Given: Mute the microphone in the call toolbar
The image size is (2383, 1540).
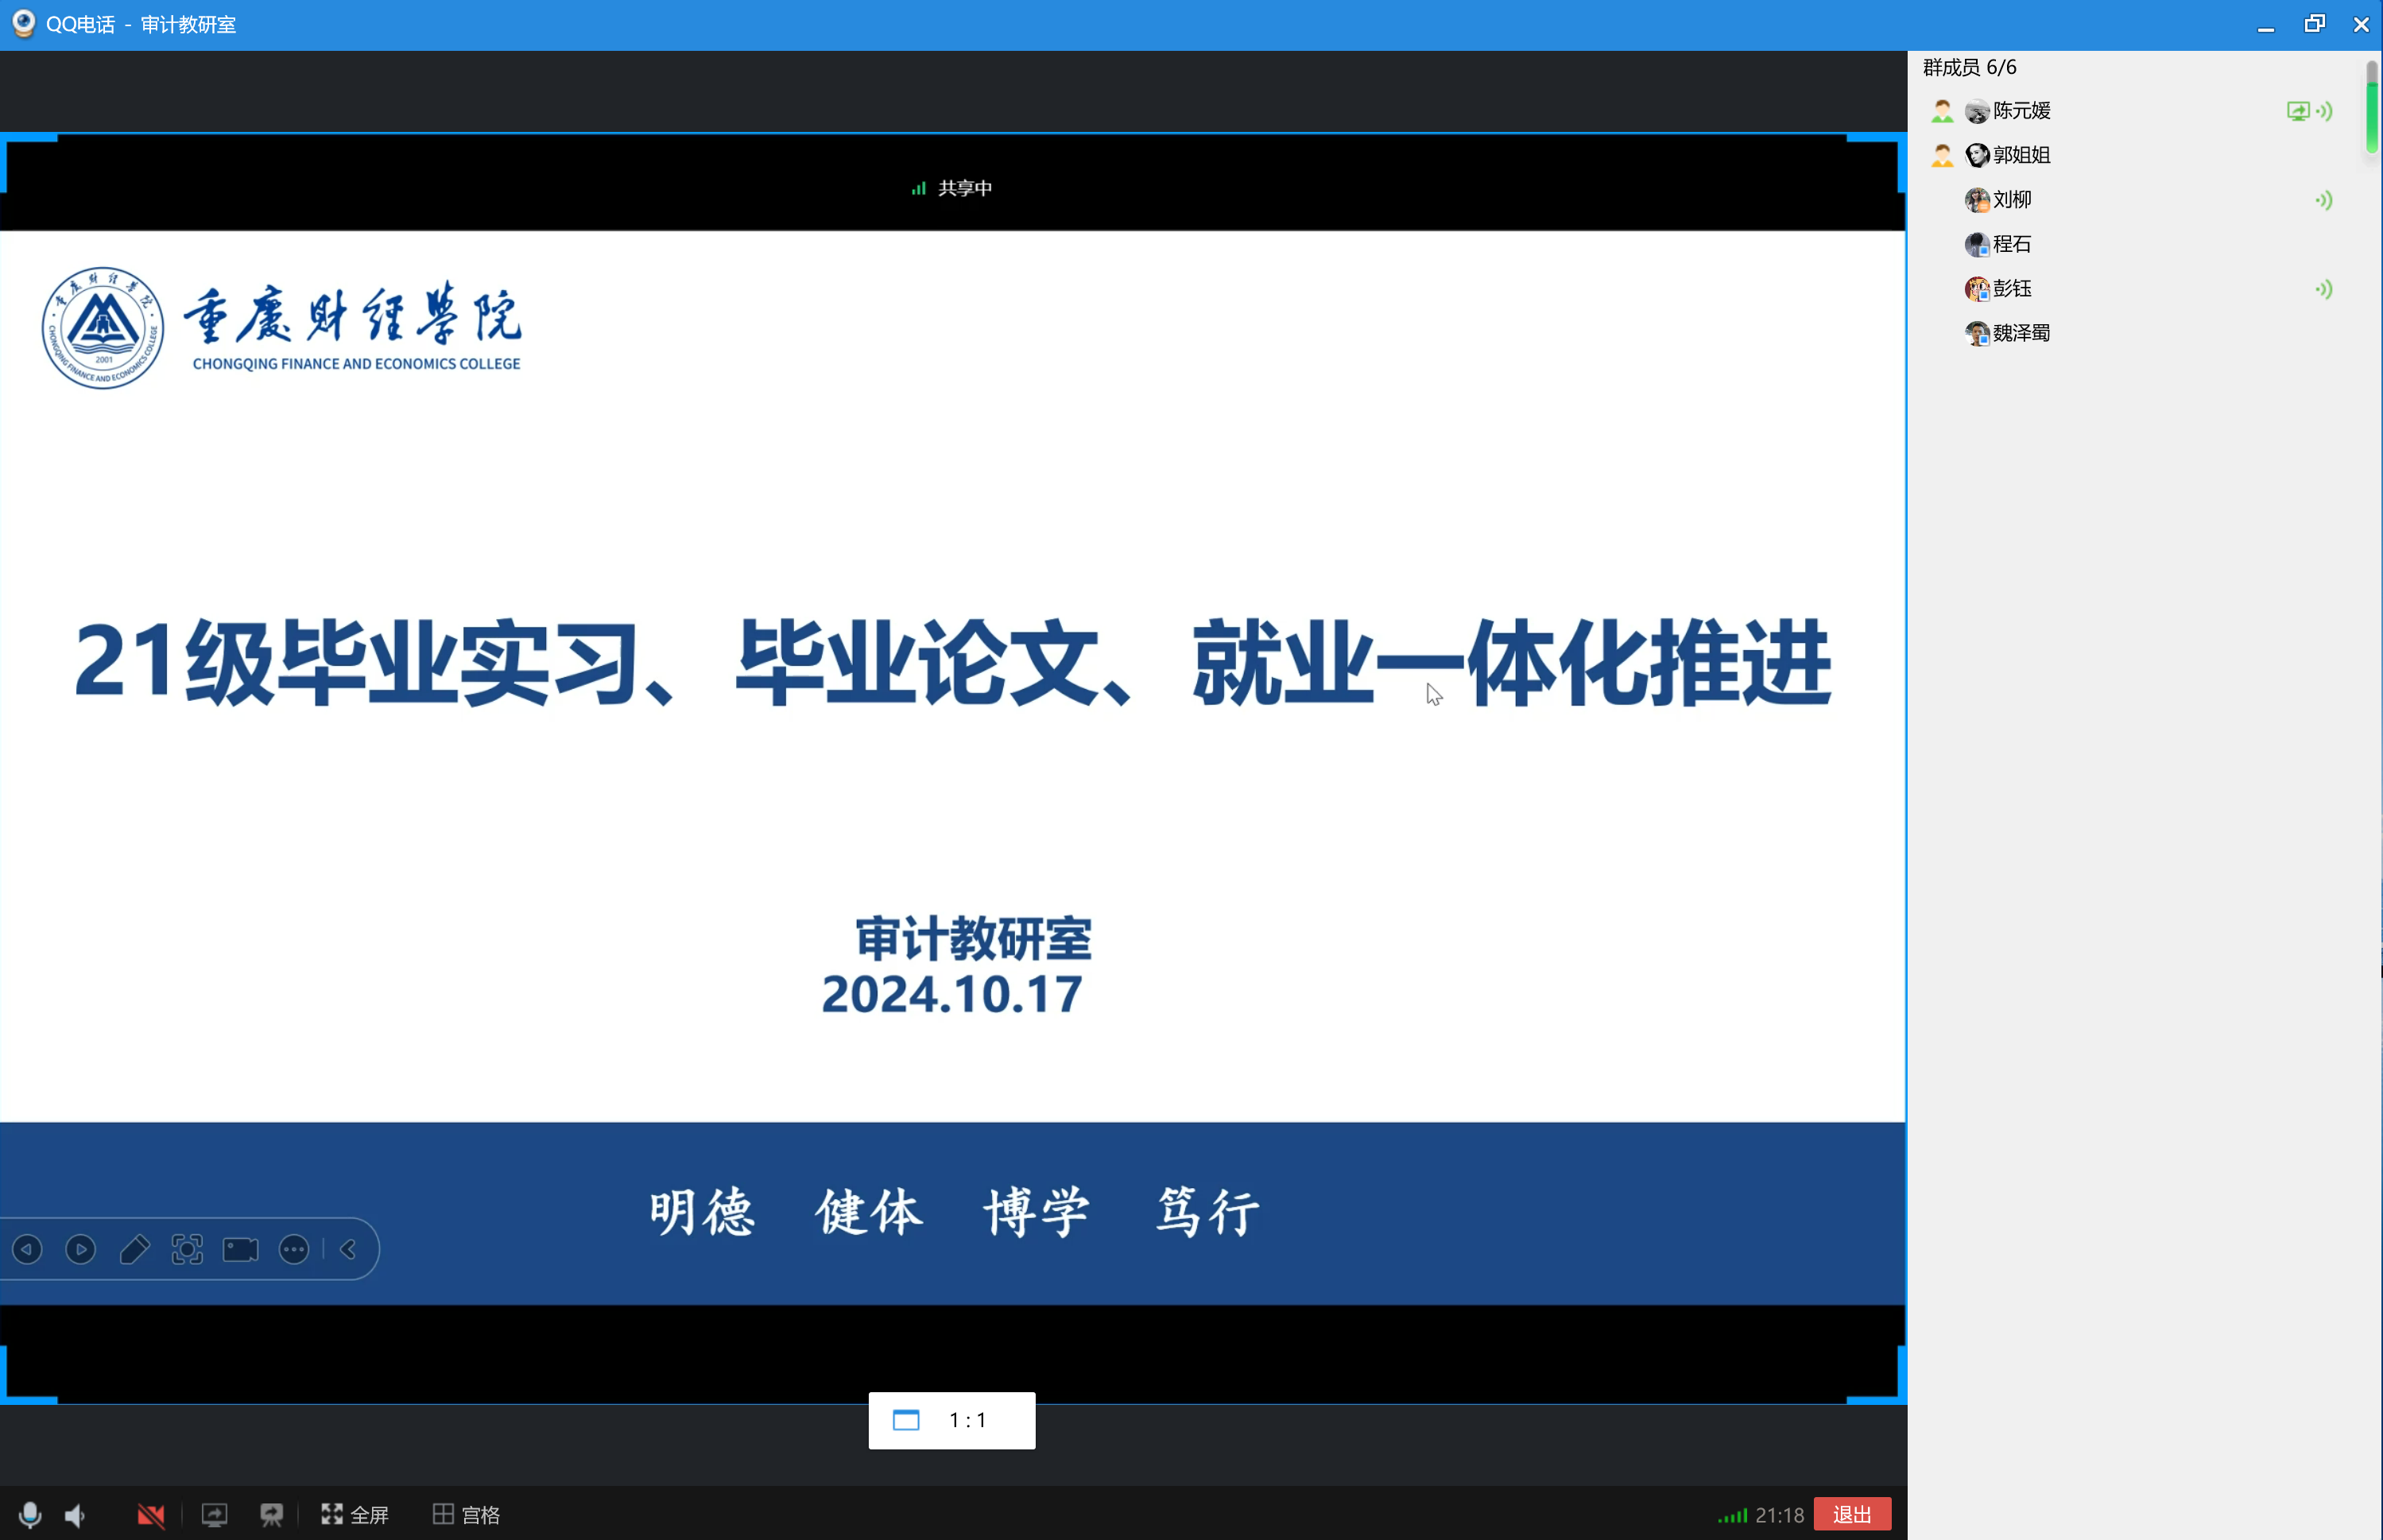Looking at the screenshot, I should pyautogui.click(x=30, y=1515).
